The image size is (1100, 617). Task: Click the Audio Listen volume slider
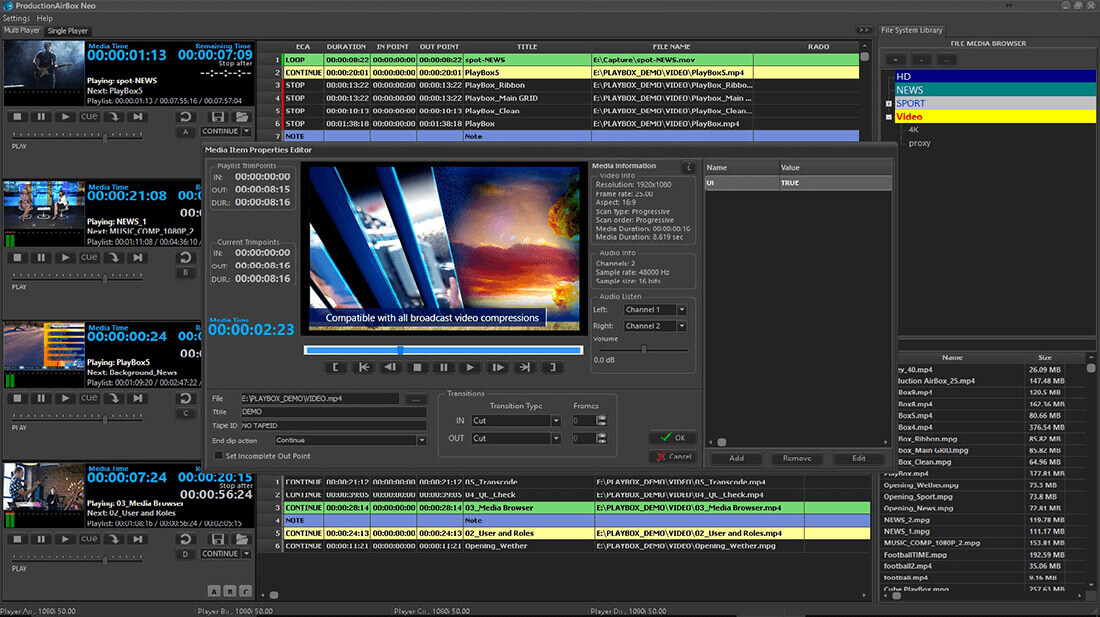coord(641,349)
